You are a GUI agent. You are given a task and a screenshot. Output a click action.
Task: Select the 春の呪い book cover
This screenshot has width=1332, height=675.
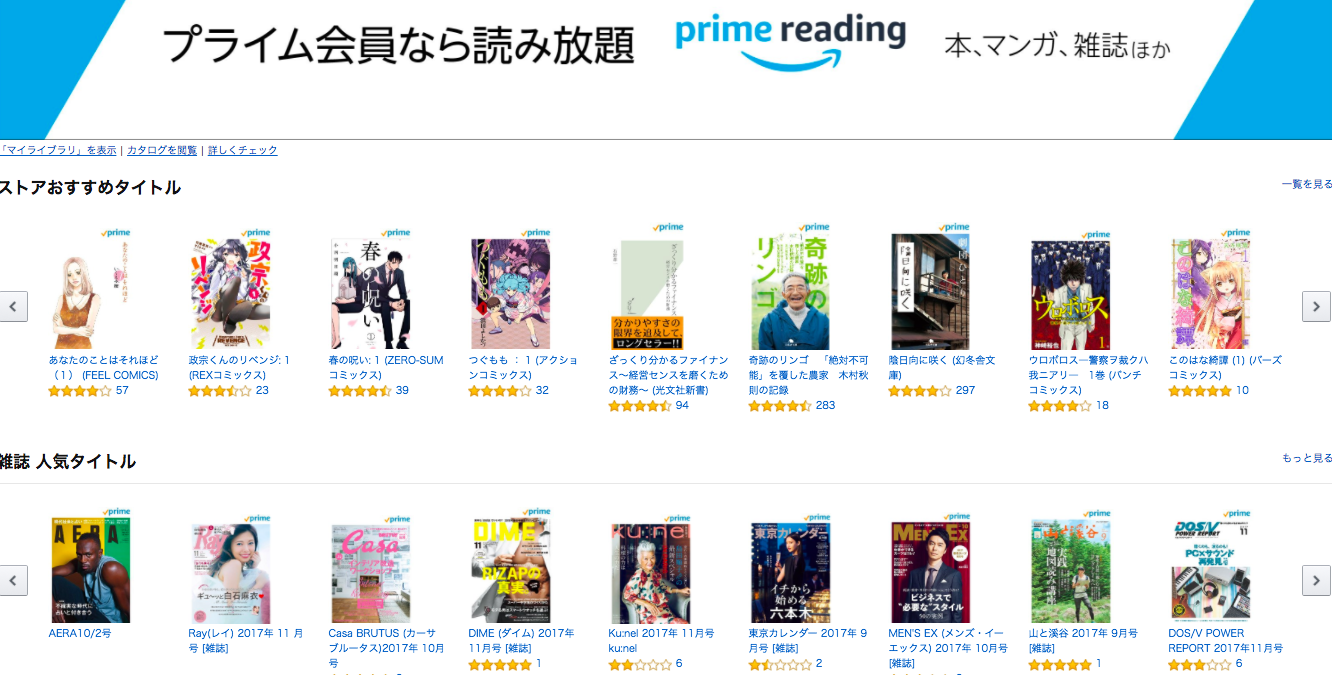tap(370, 294)
